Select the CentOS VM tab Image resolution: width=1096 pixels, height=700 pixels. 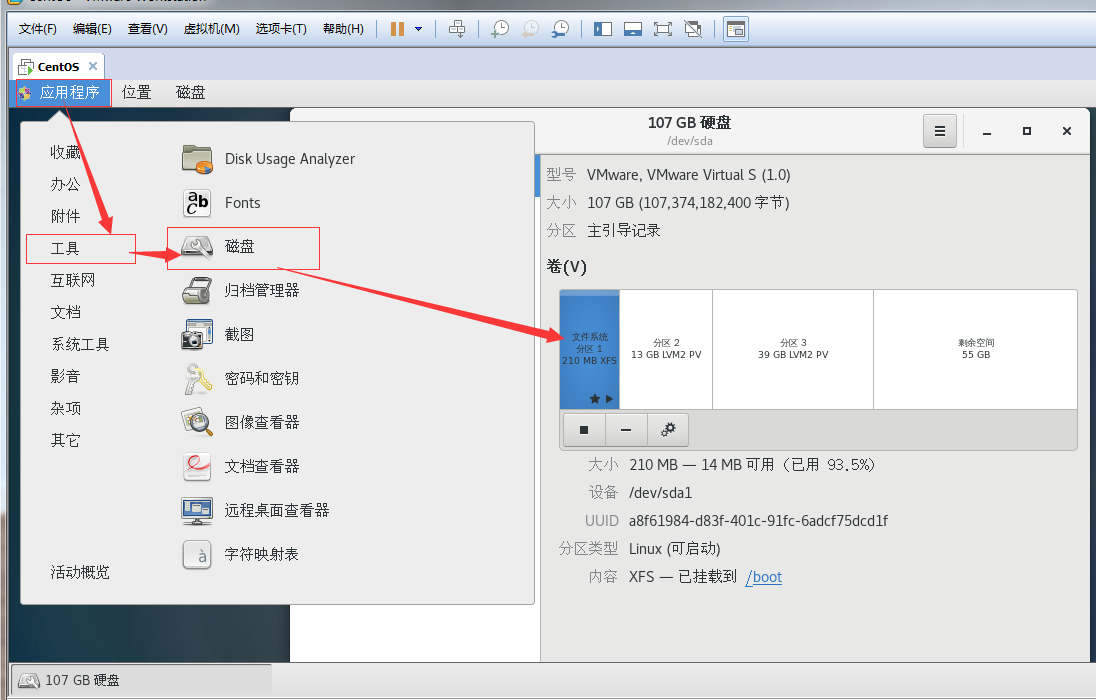pos(58,66)
